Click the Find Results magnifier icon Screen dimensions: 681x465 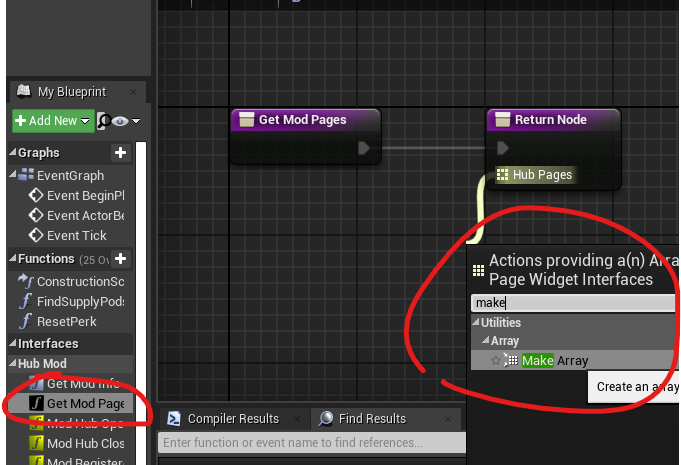(x=325, y=418)
